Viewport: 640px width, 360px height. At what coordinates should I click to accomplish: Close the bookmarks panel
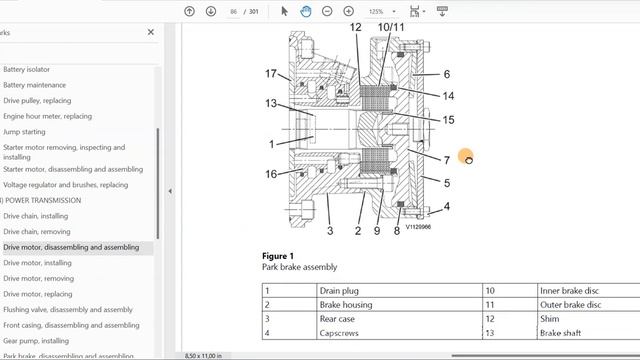click(151, 32)
